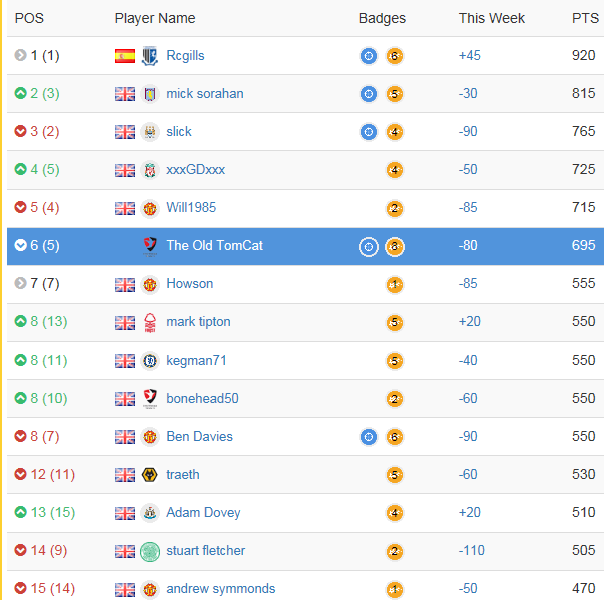604x600 pixels.
Task: Click the blue badge on Ben Davies' row
Action: pyautogui.click(x=369, y=437)
